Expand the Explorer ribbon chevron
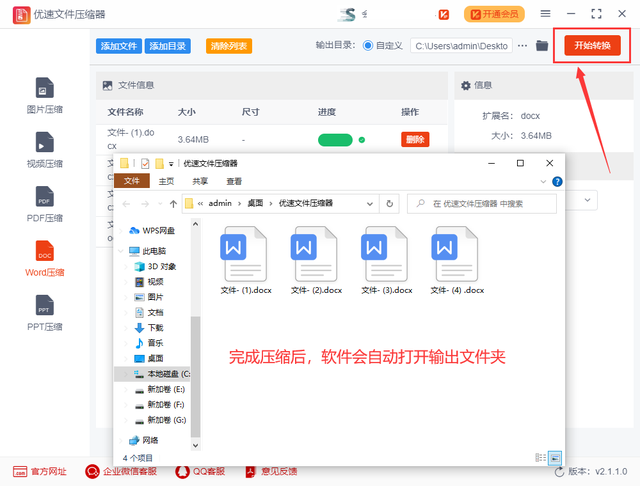Image resolution: width=640 pixels, height=486 pixels. point(543,182)
